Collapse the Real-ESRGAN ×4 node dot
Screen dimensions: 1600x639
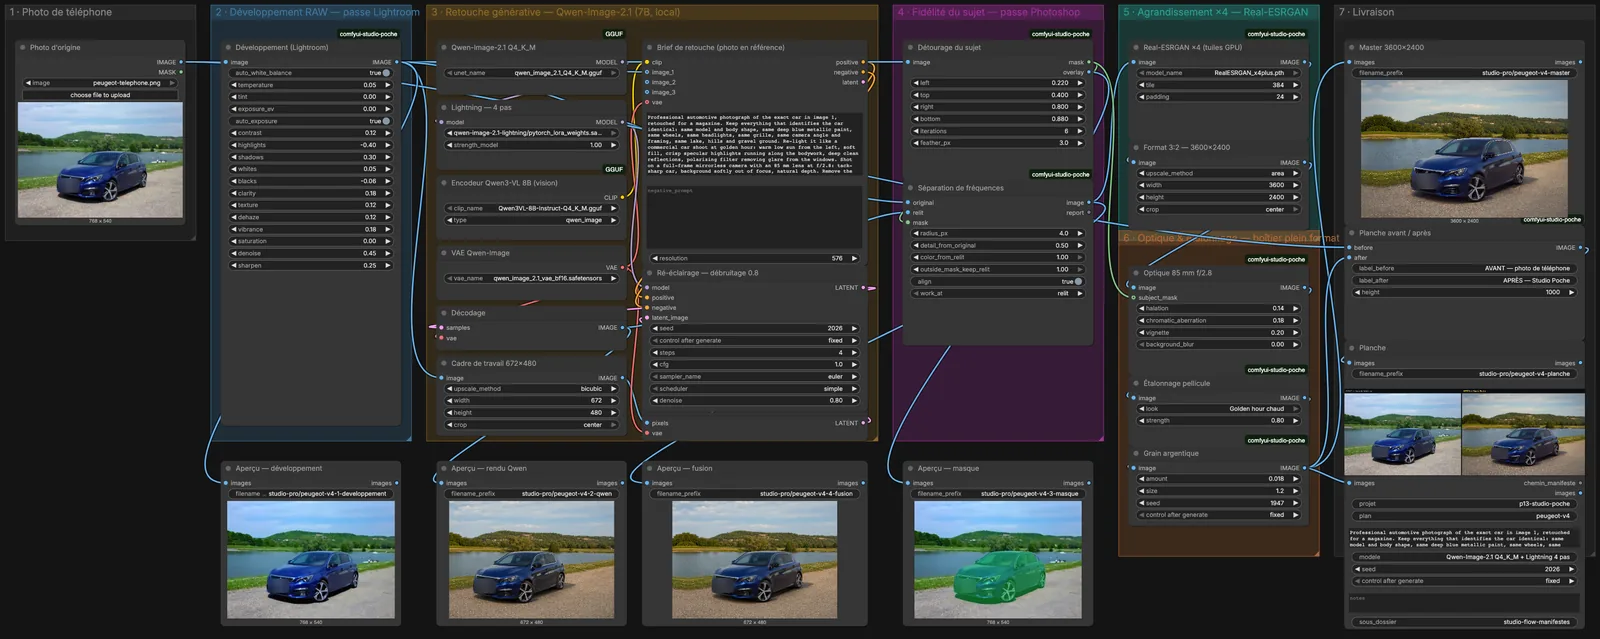pyautogui.click(x=1136, y=47)
